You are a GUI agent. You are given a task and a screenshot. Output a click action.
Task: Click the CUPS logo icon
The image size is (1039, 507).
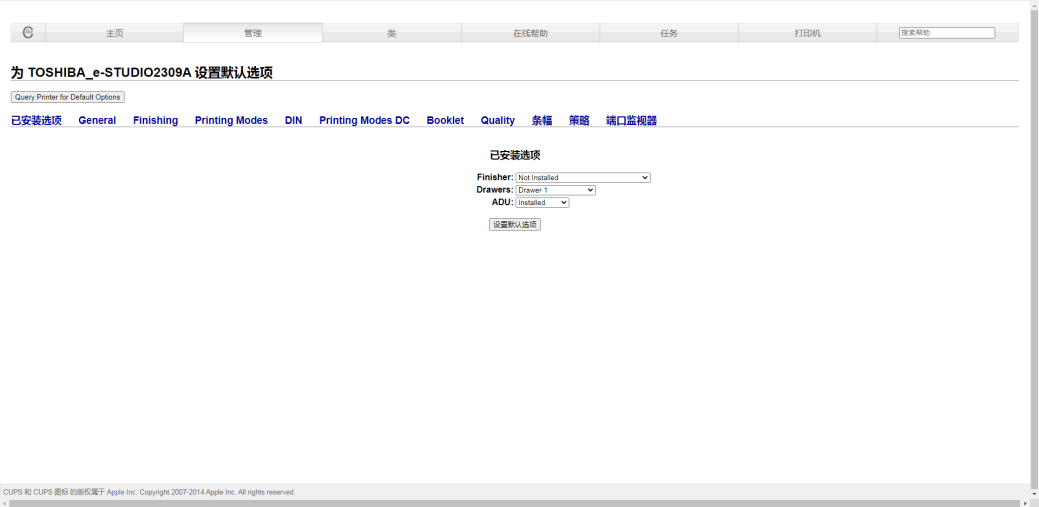coord(28,32)
